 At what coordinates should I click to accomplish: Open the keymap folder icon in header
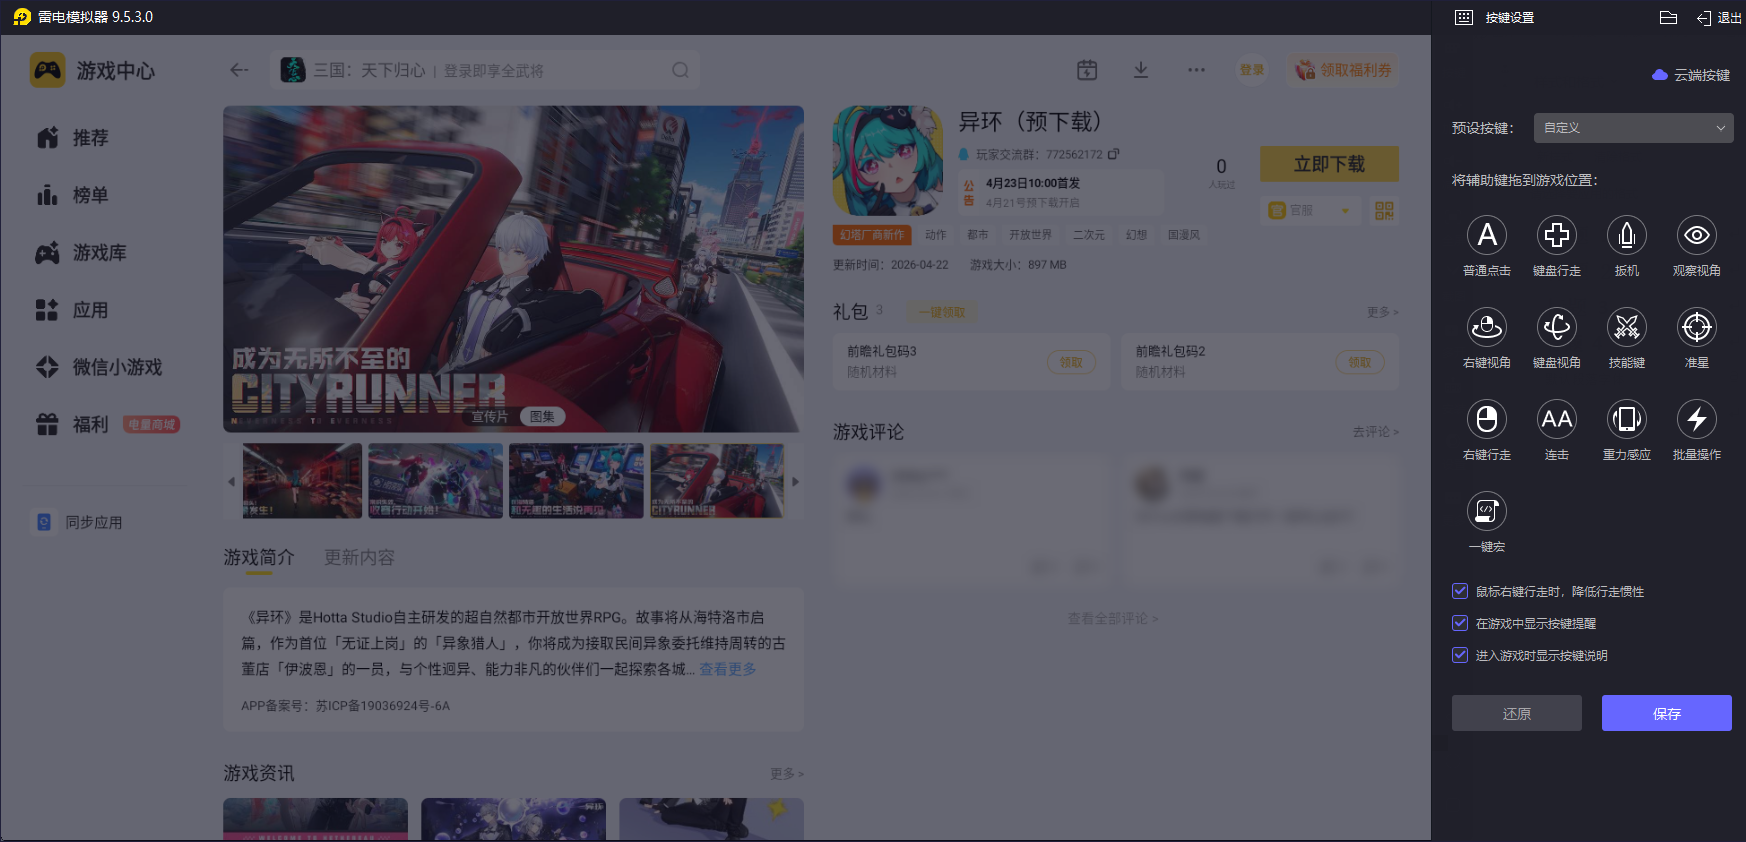[x=1668, y=17]
